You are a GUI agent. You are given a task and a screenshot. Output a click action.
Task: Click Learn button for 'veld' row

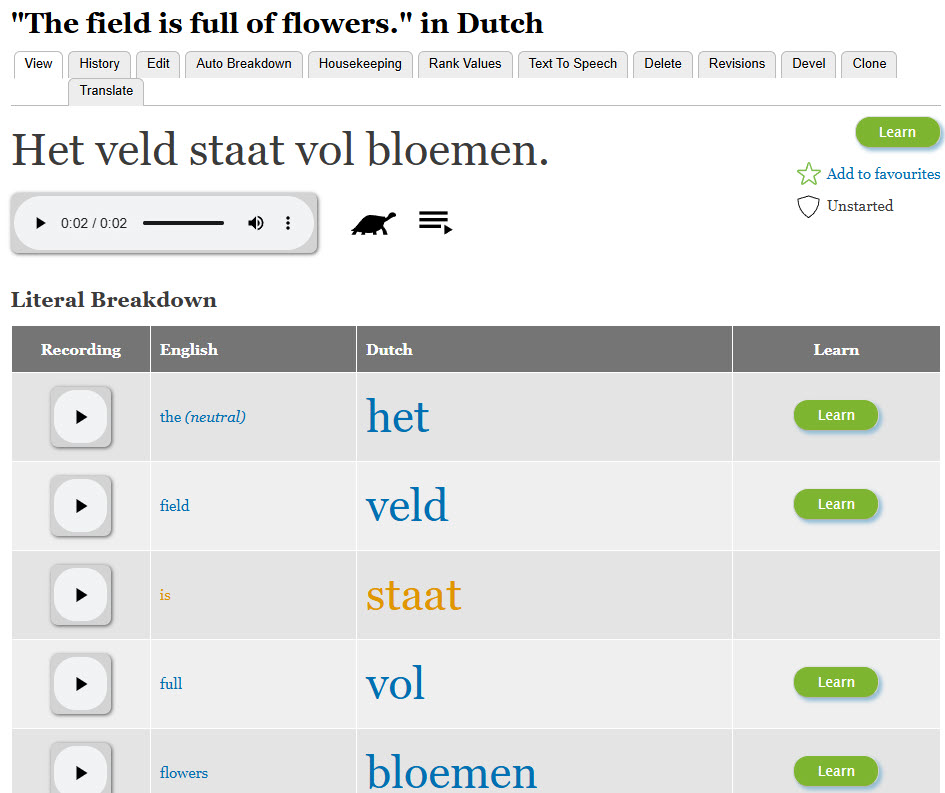(835, 504)
